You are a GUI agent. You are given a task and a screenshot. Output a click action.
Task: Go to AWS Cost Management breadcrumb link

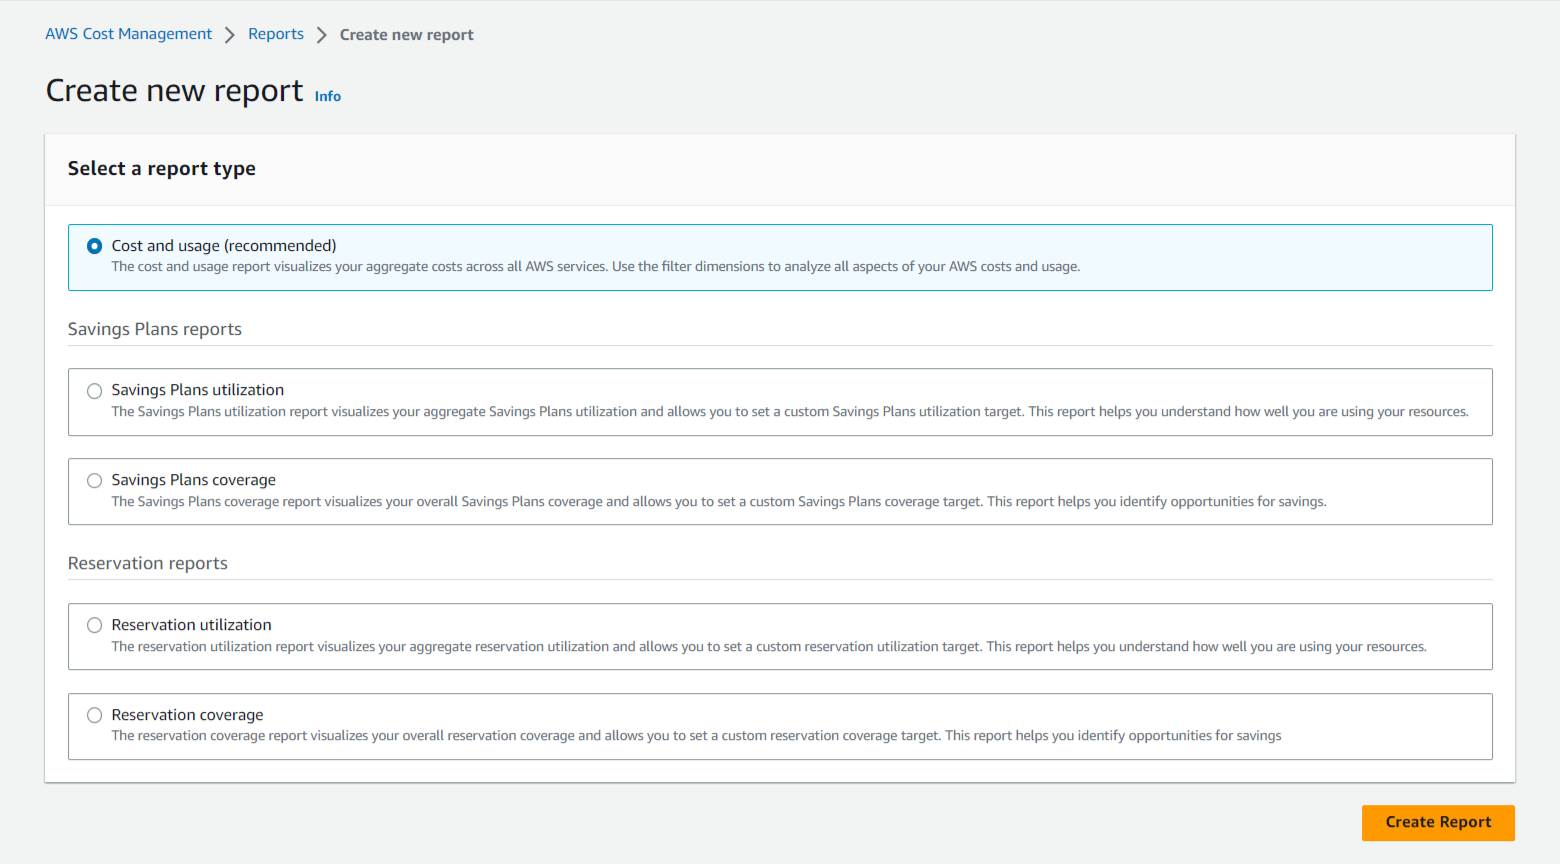click(x=128, y=33)
